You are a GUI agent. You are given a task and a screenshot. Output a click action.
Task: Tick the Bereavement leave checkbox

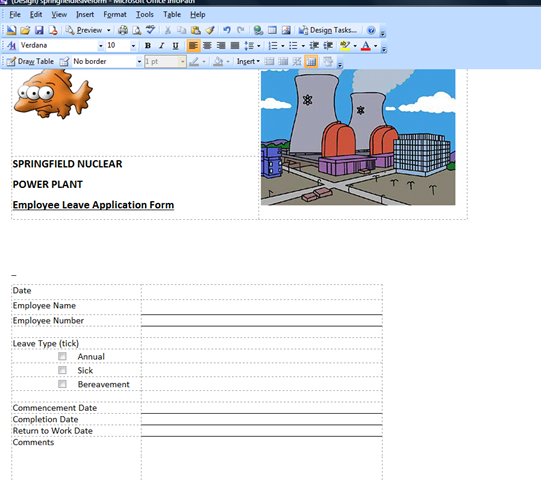[62, 384]
